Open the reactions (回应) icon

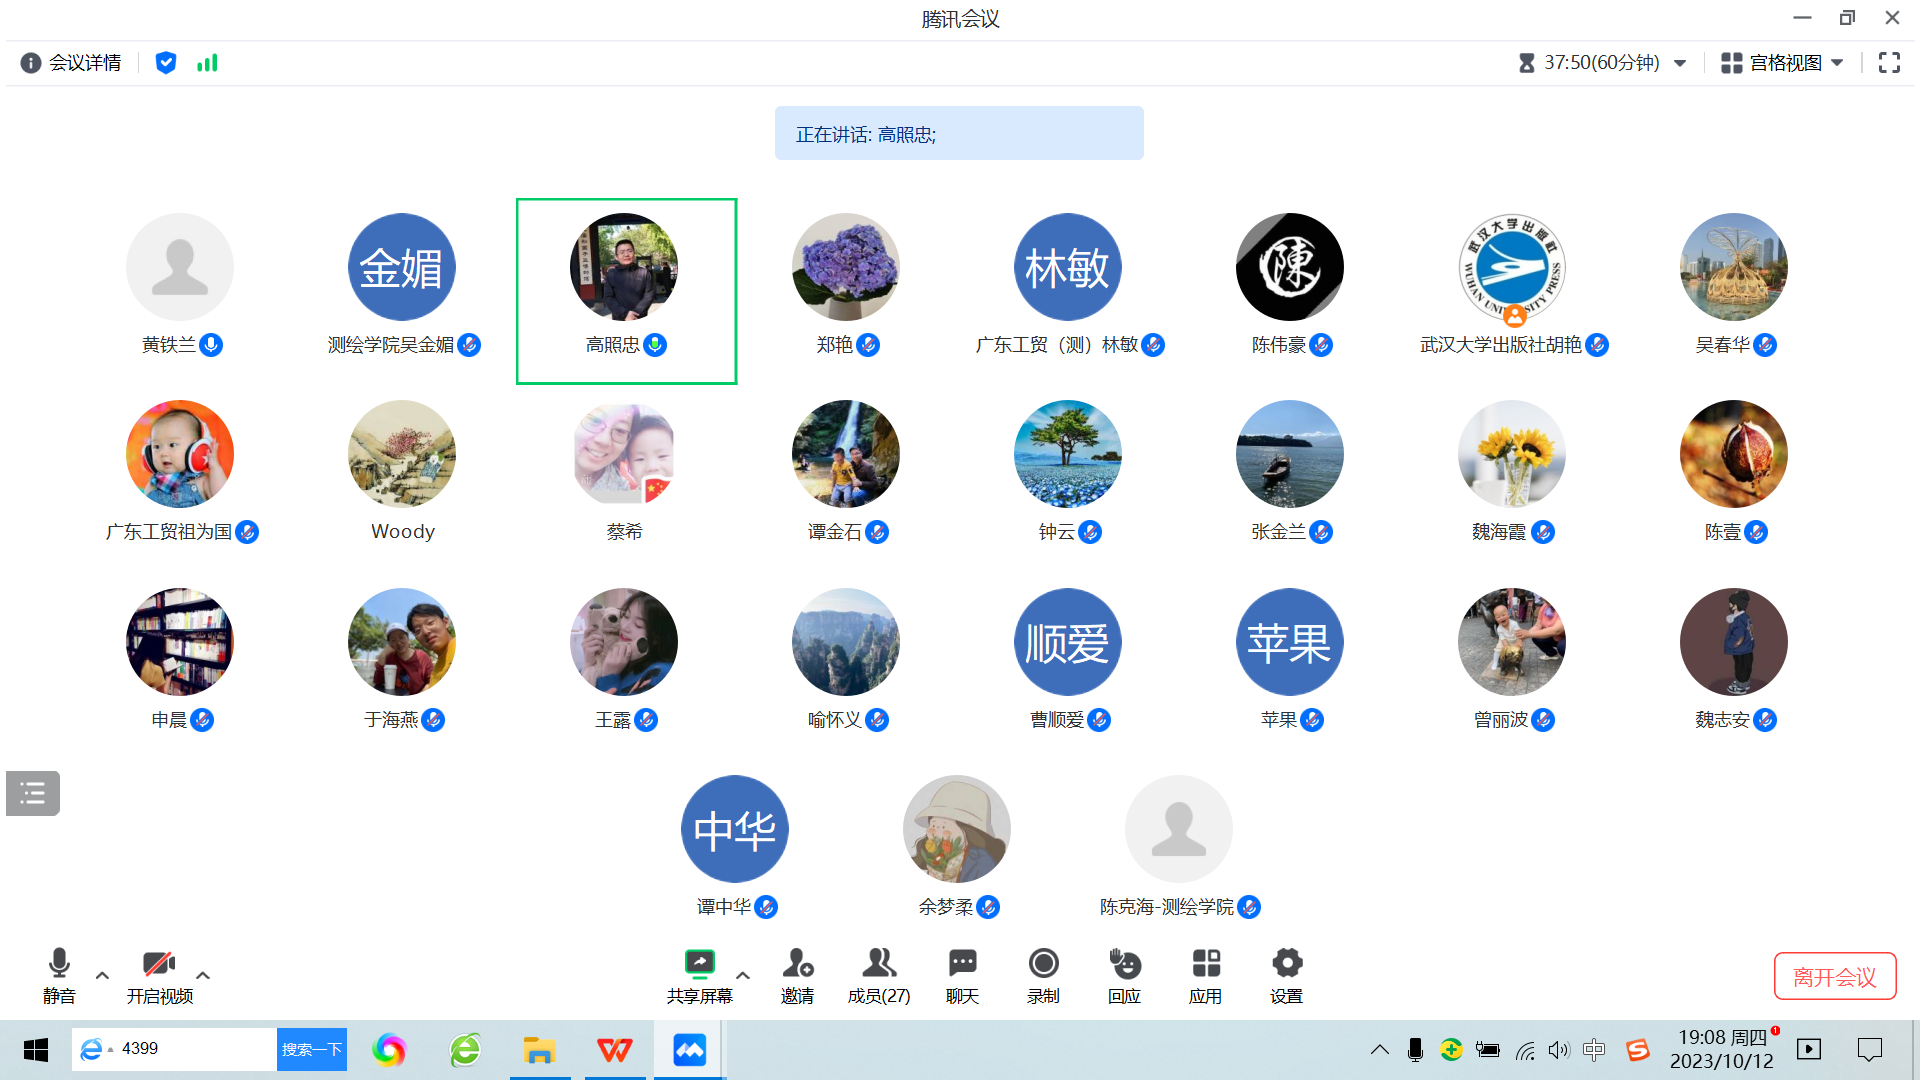coord(1124,963)
